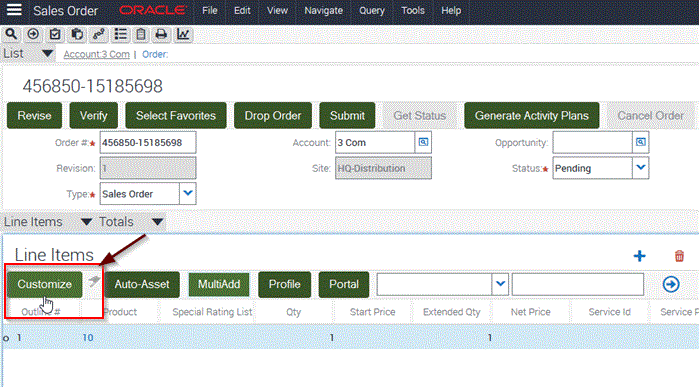Click the Portal button
This screenshot has width=699, height=387.
(344, 284)
